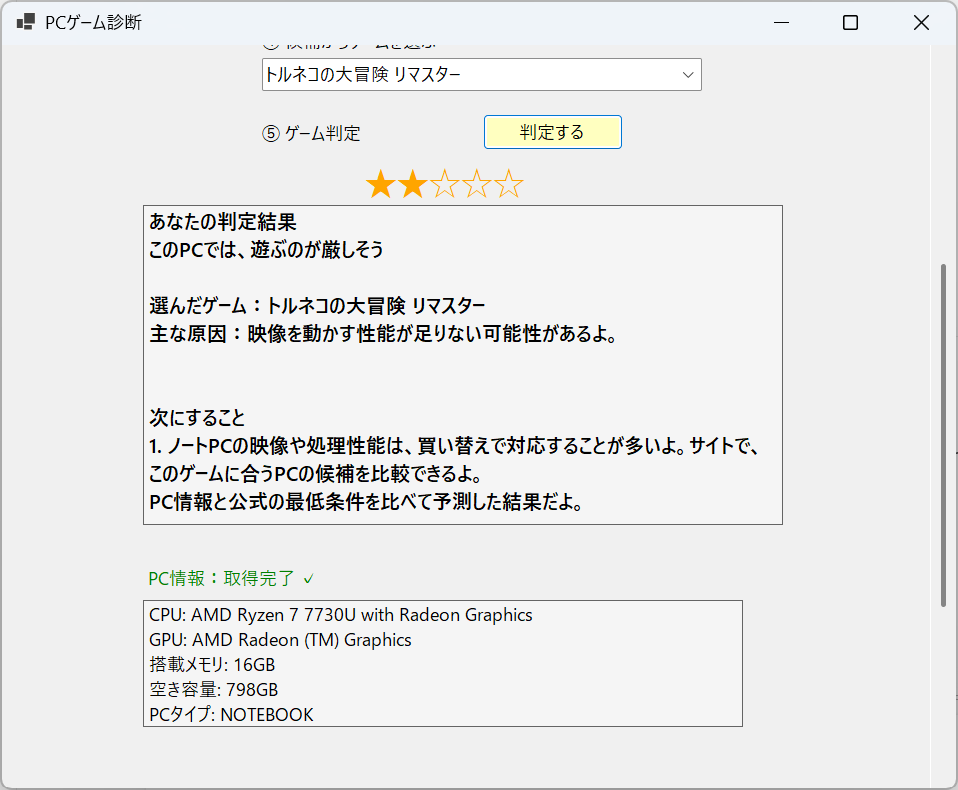Click the line このゲームに合うPCの候補を比較できるよ。
This screenshot has height=790, width=958.
(316, 474)
